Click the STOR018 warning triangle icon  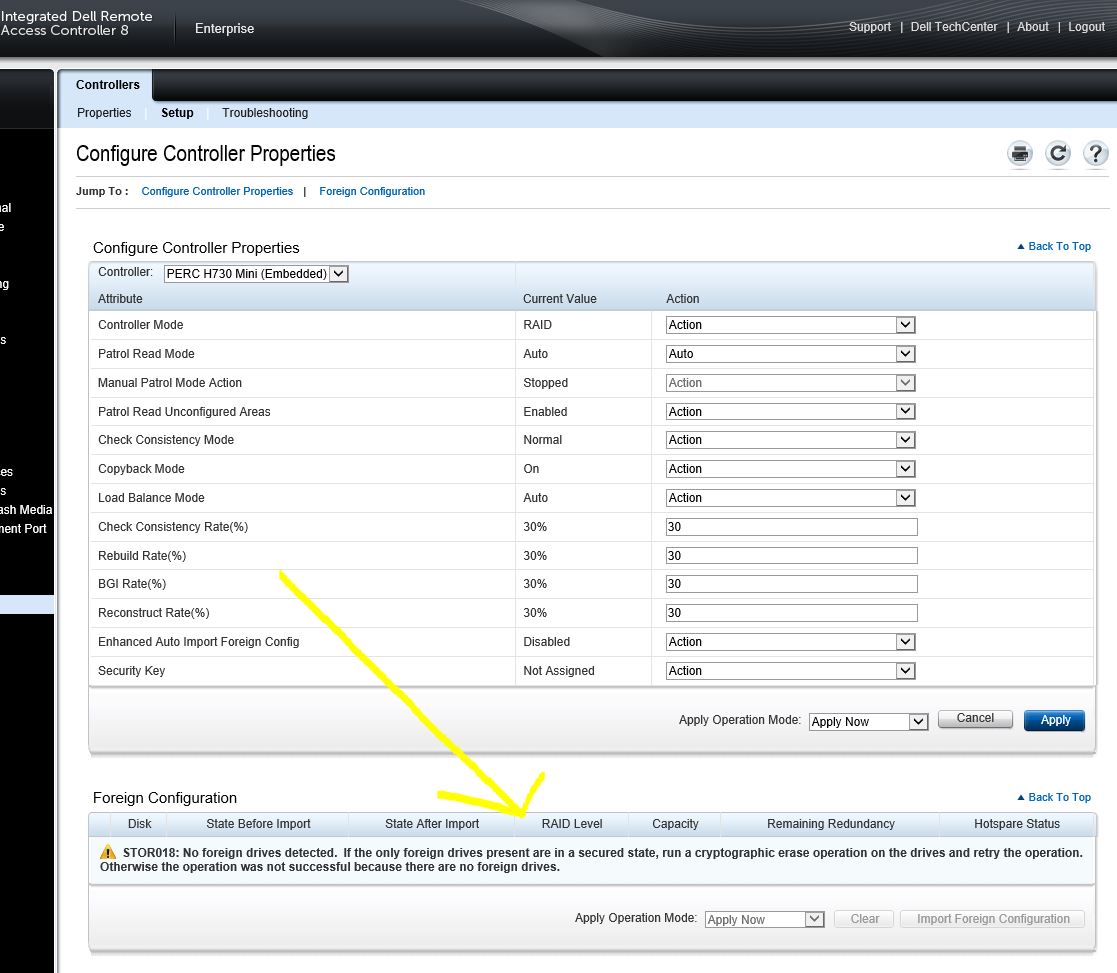[108, 852]
